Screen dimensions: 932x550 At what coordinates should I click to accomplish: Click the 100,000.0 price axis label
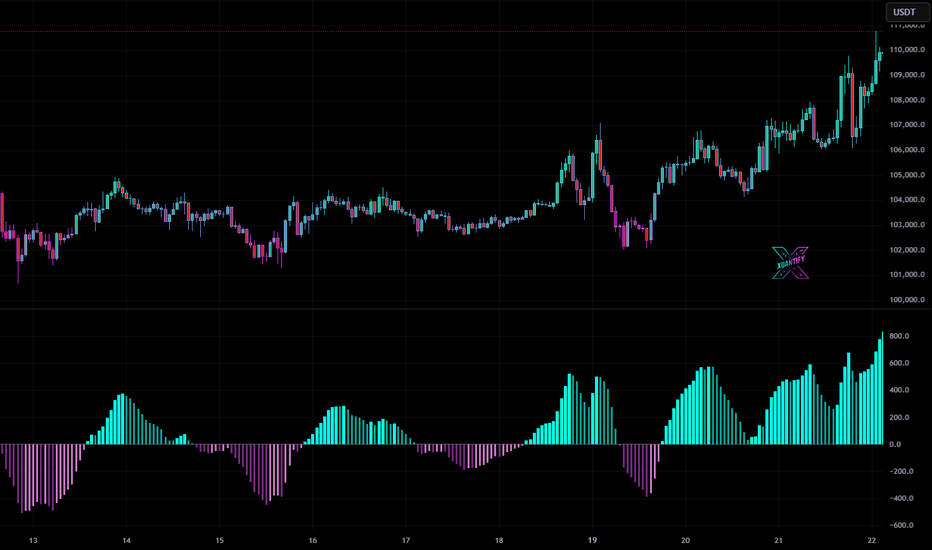point(907,300)
